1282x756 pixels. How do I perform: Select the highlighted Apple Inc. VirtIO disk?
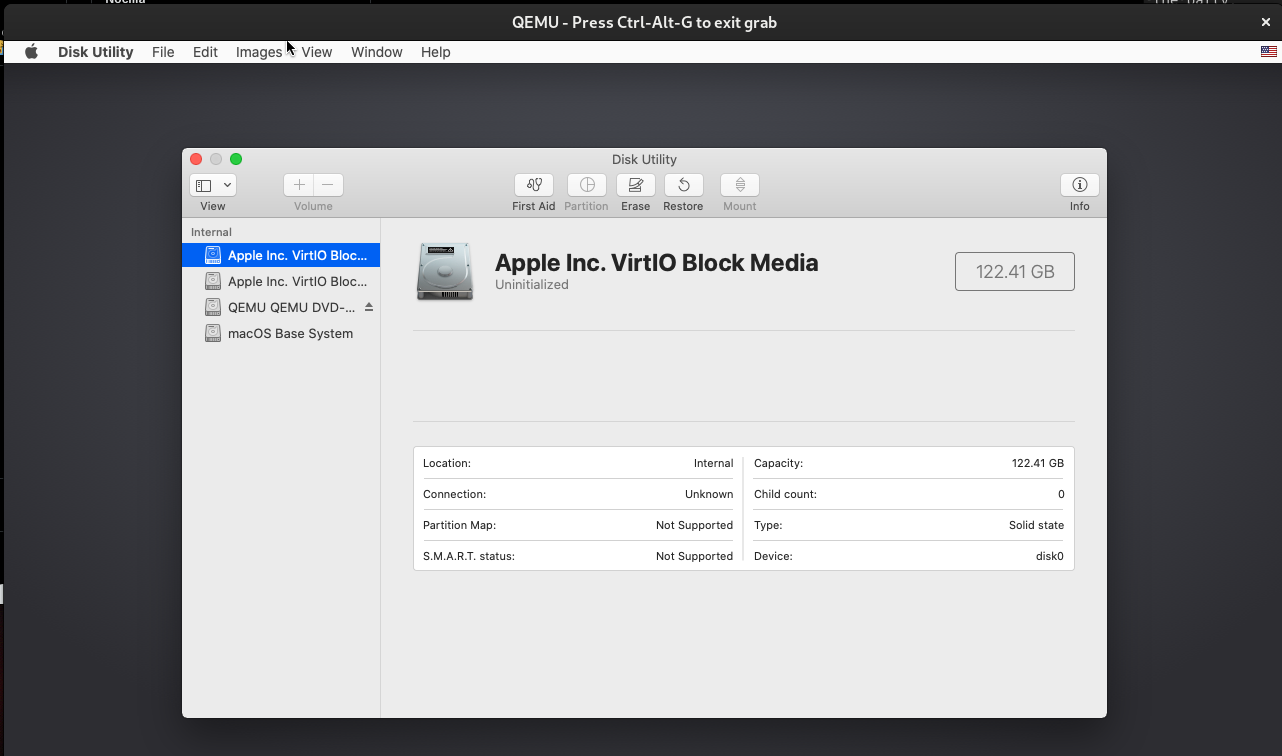(x=281, y=255)
